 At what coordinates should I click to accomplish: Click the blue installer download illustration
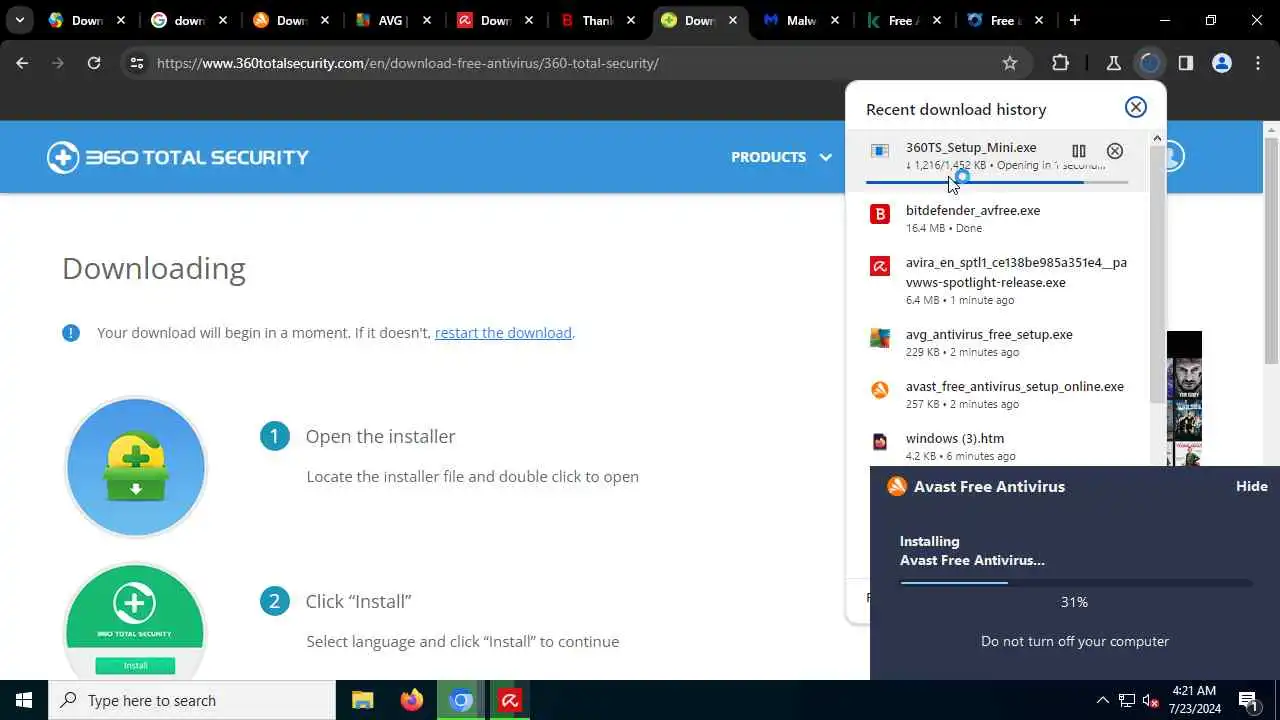point(136,467)
